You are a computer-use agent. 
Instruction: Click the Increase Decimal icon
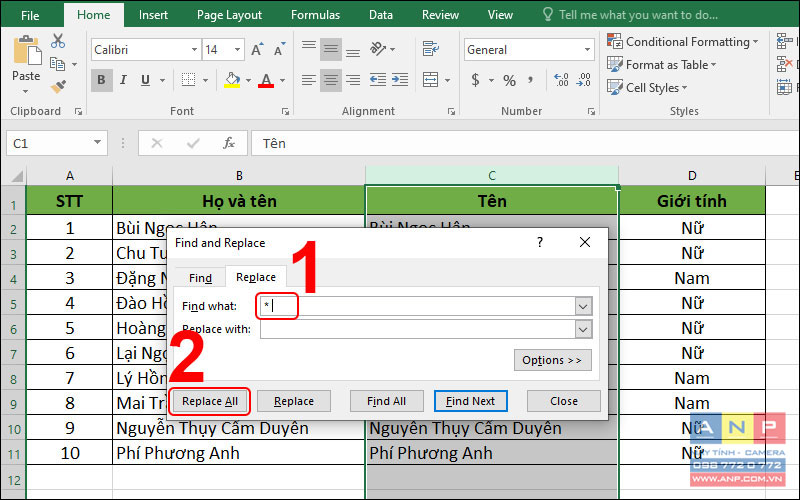(561, 80)
